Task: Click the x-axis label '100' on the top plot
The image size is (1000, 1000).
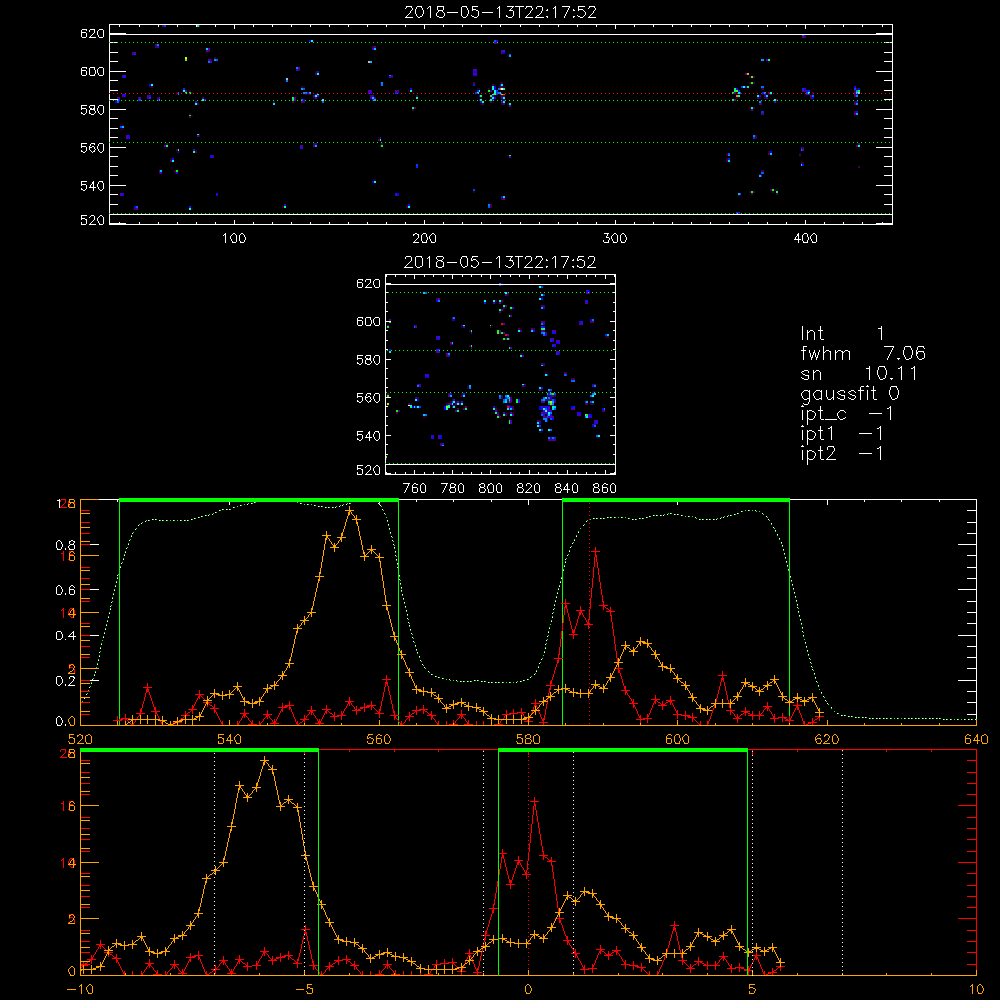Action: [x=234, y=239]
